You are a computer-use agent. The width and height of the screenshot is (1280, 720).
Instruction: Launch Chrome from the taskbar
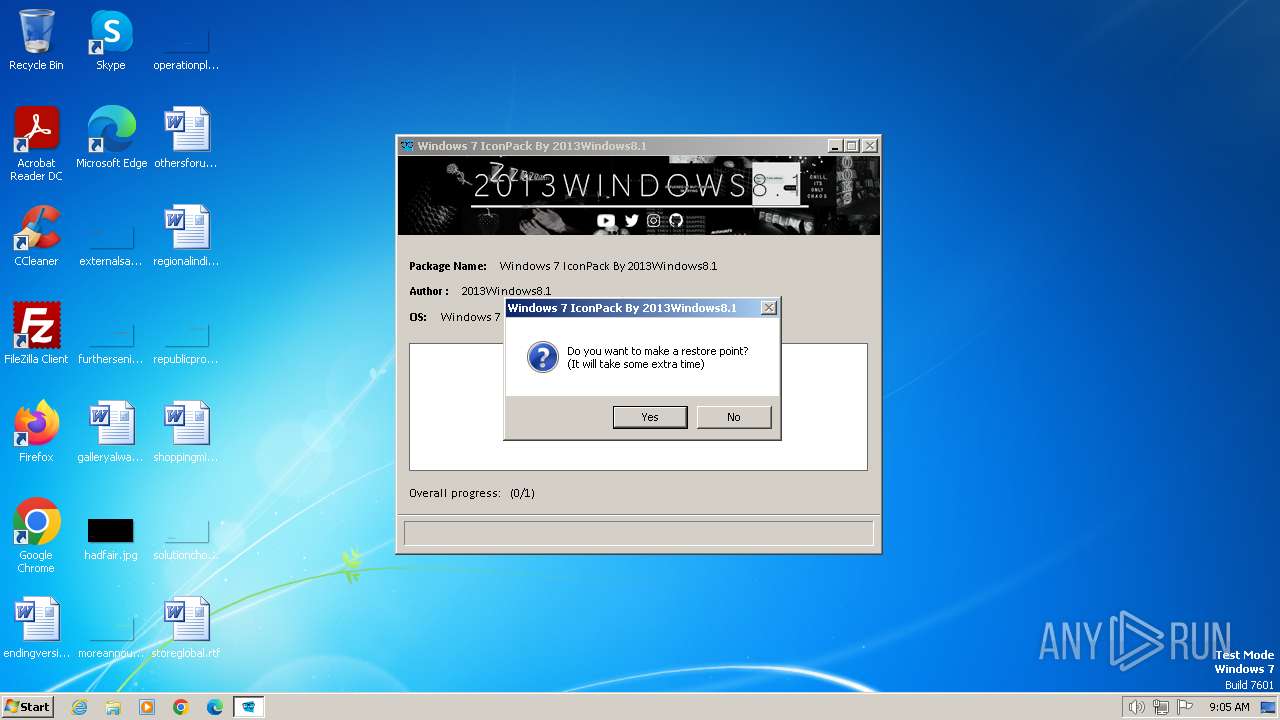click(181, 707)
